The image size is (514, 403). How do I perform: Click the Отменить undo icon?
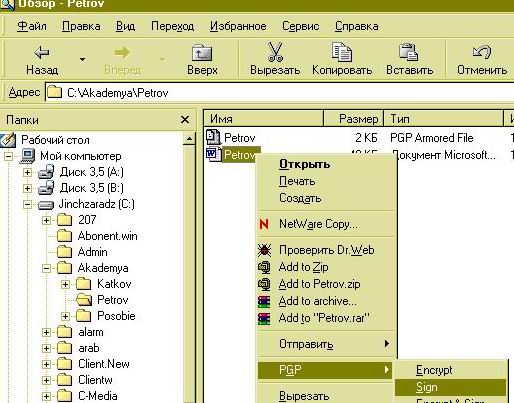(482, 52)
